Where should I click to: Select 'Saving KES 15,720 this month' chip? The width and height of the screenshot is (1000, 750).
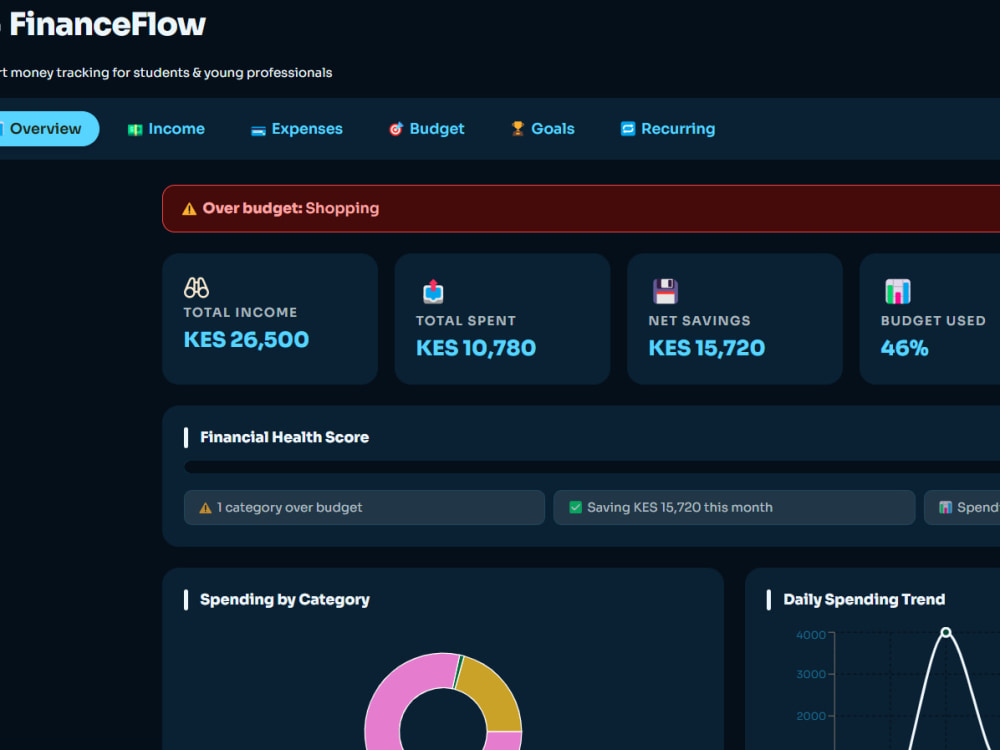734,508
